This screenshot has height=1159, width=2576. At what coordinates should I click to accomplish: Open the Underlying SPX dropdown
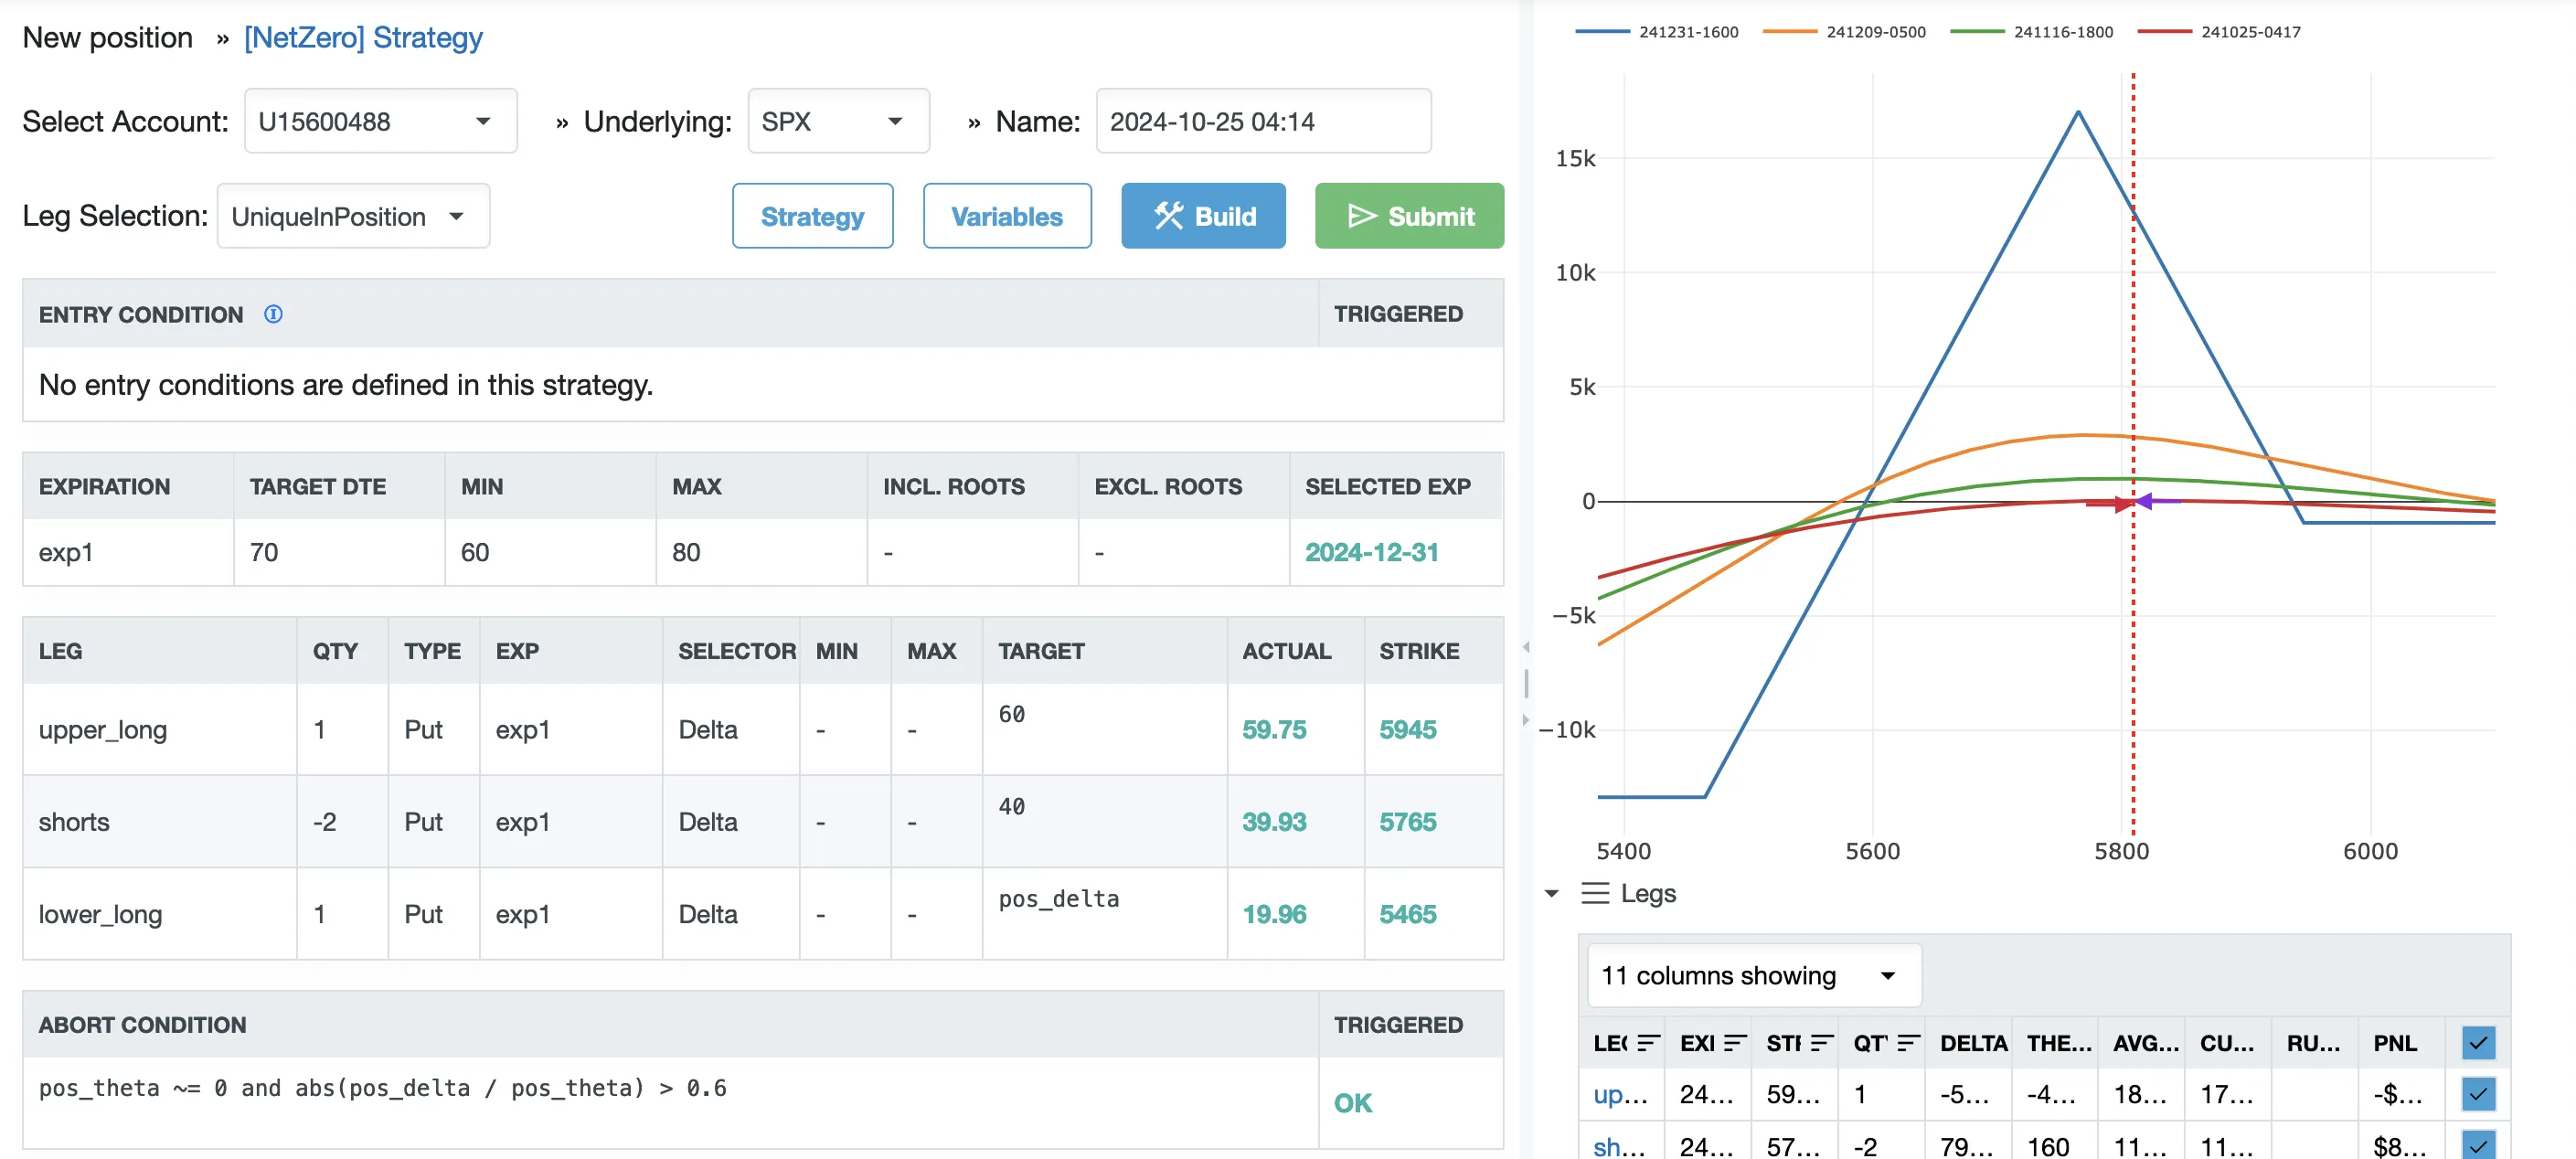(838, 121)
